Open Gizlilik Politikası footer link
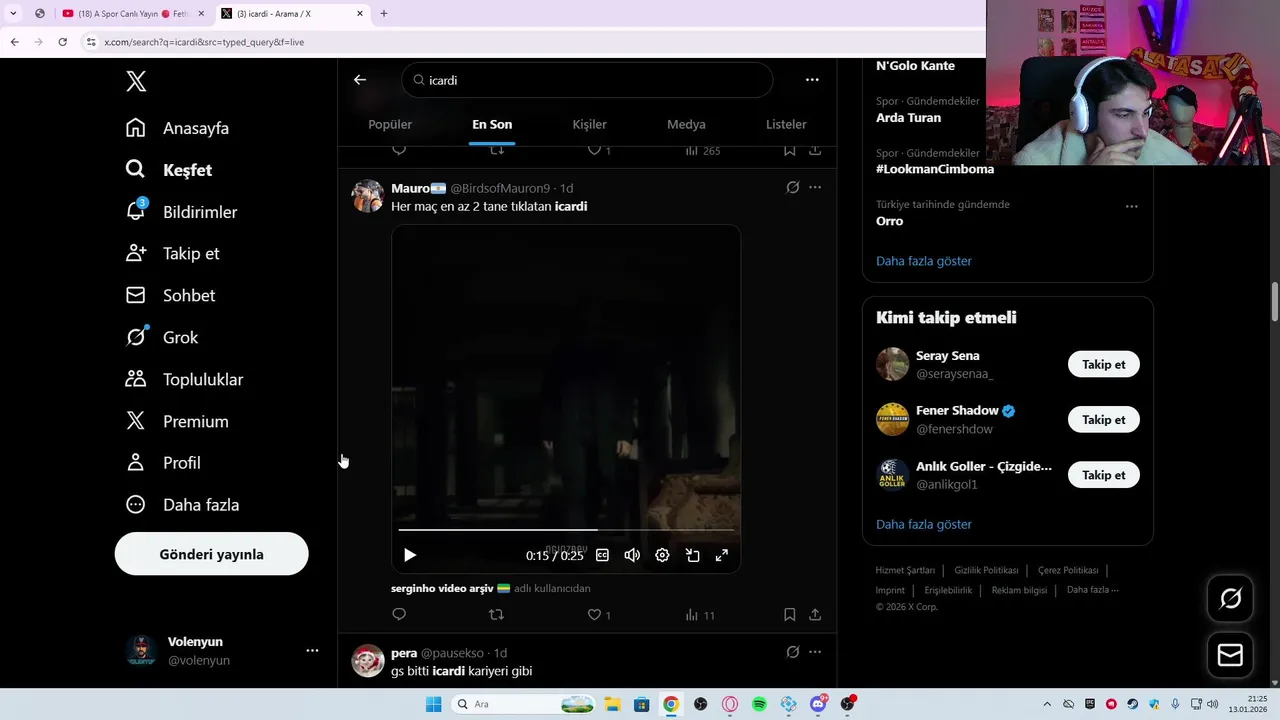The width and height of the screenshot is (1280, 720). (986, 570)
